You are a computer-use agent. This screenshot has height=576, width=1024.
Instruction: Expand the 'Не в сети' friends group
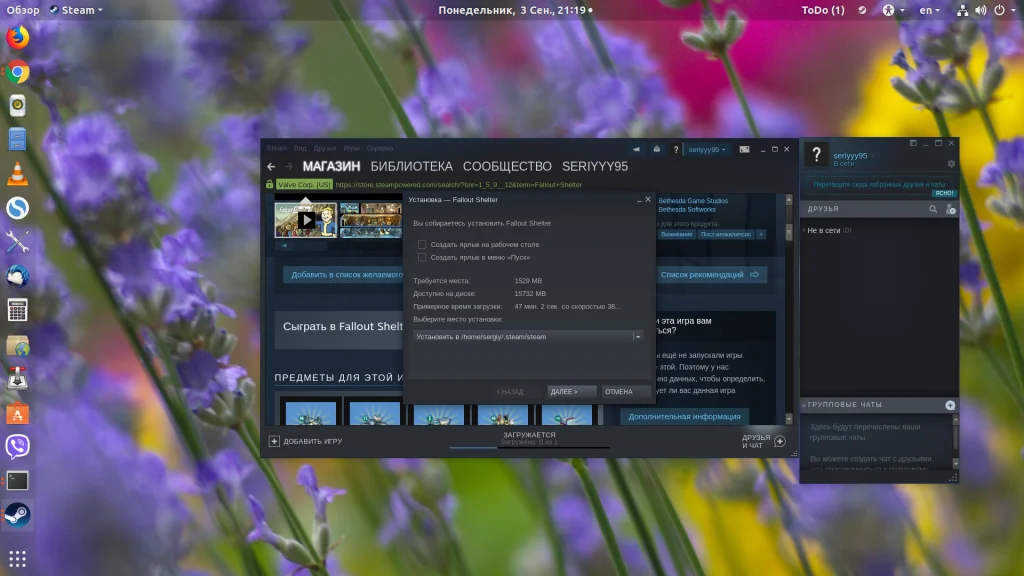(826, 231)
